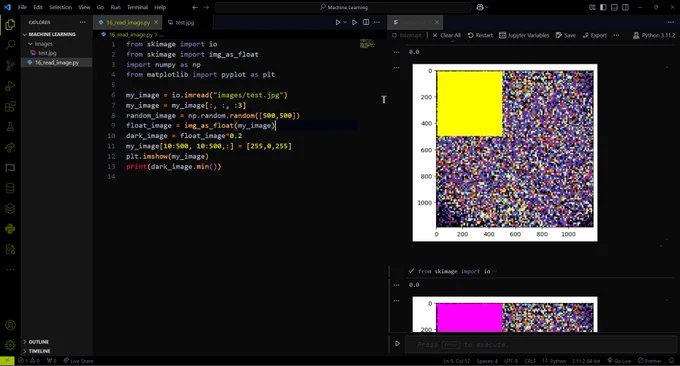Go back in navigation history
Image resolution: width=680 pixels, height=366 pixels.
tap(195, 7)
